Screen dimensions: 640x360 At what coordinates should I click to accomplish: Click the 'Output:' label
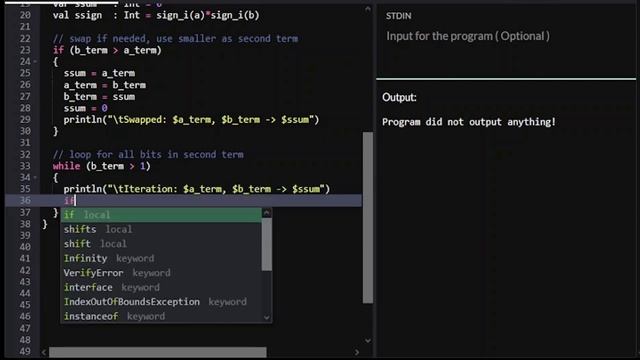pyautogui.click(x=399, y=98)
